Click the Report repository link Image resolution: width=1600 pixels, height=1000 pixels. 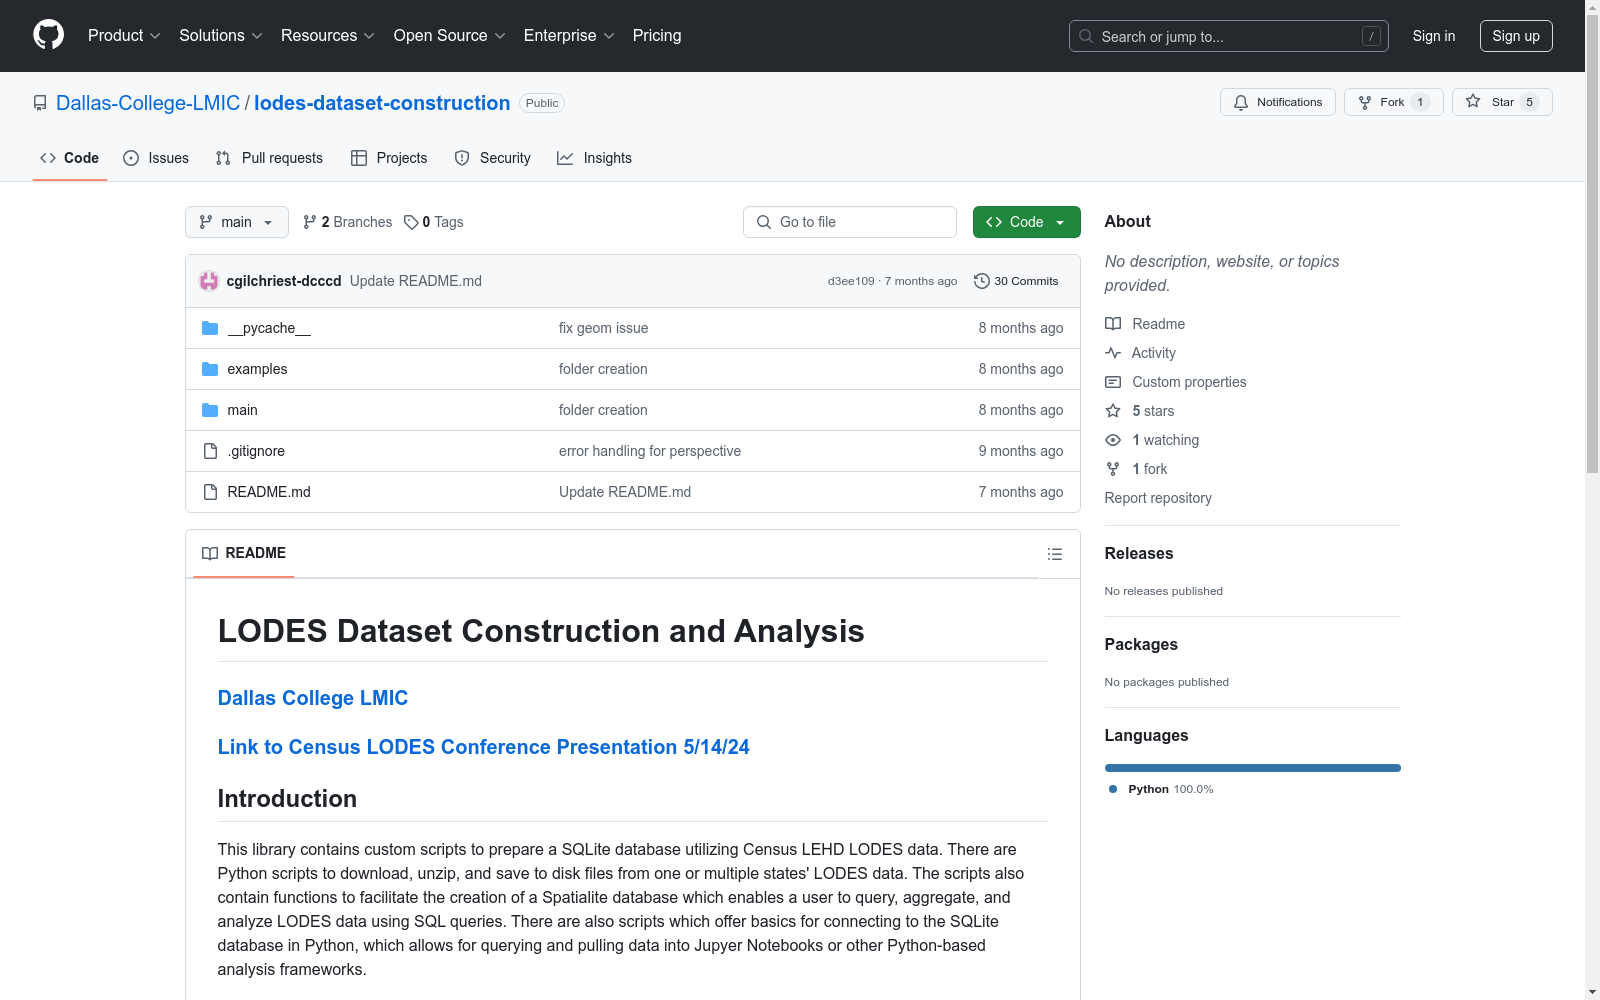pyautogui.click(x=1158, y=498)
